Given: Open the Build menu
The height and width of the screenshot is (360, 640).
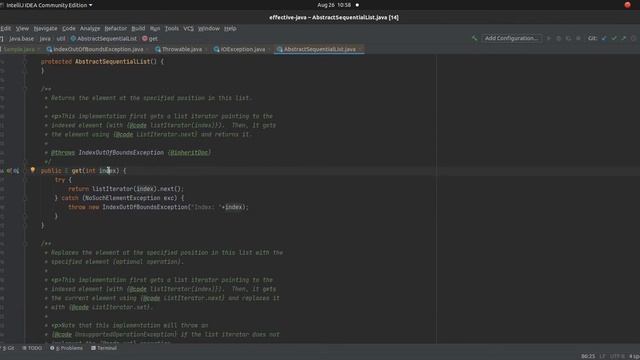Looking at the screenshot, I should (138, 28).
